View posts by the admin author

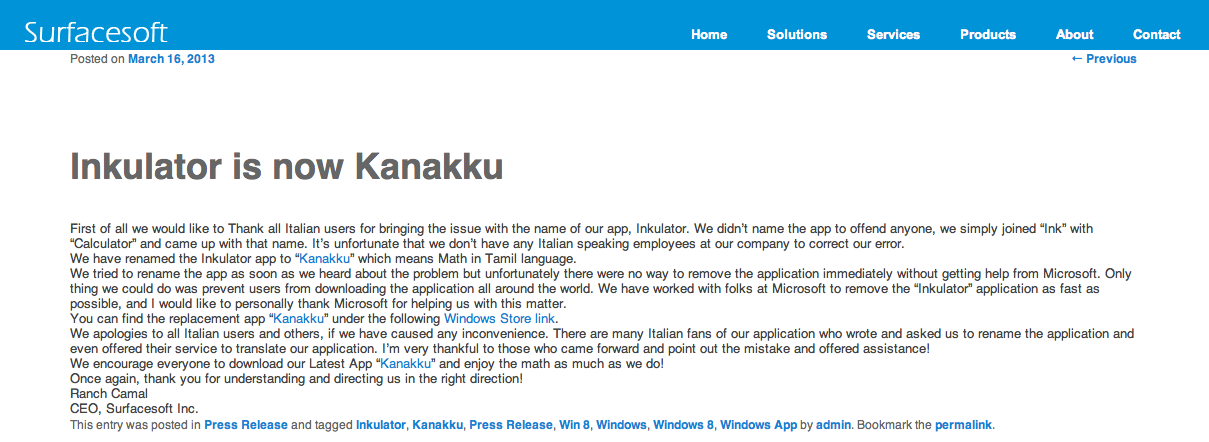(833, 425)
